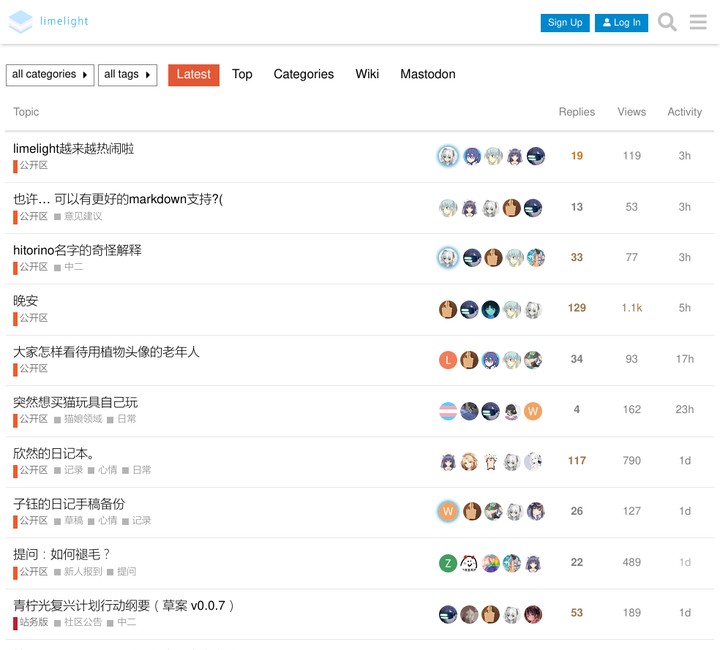Open the hamburger menu icon

pos(698,22)
